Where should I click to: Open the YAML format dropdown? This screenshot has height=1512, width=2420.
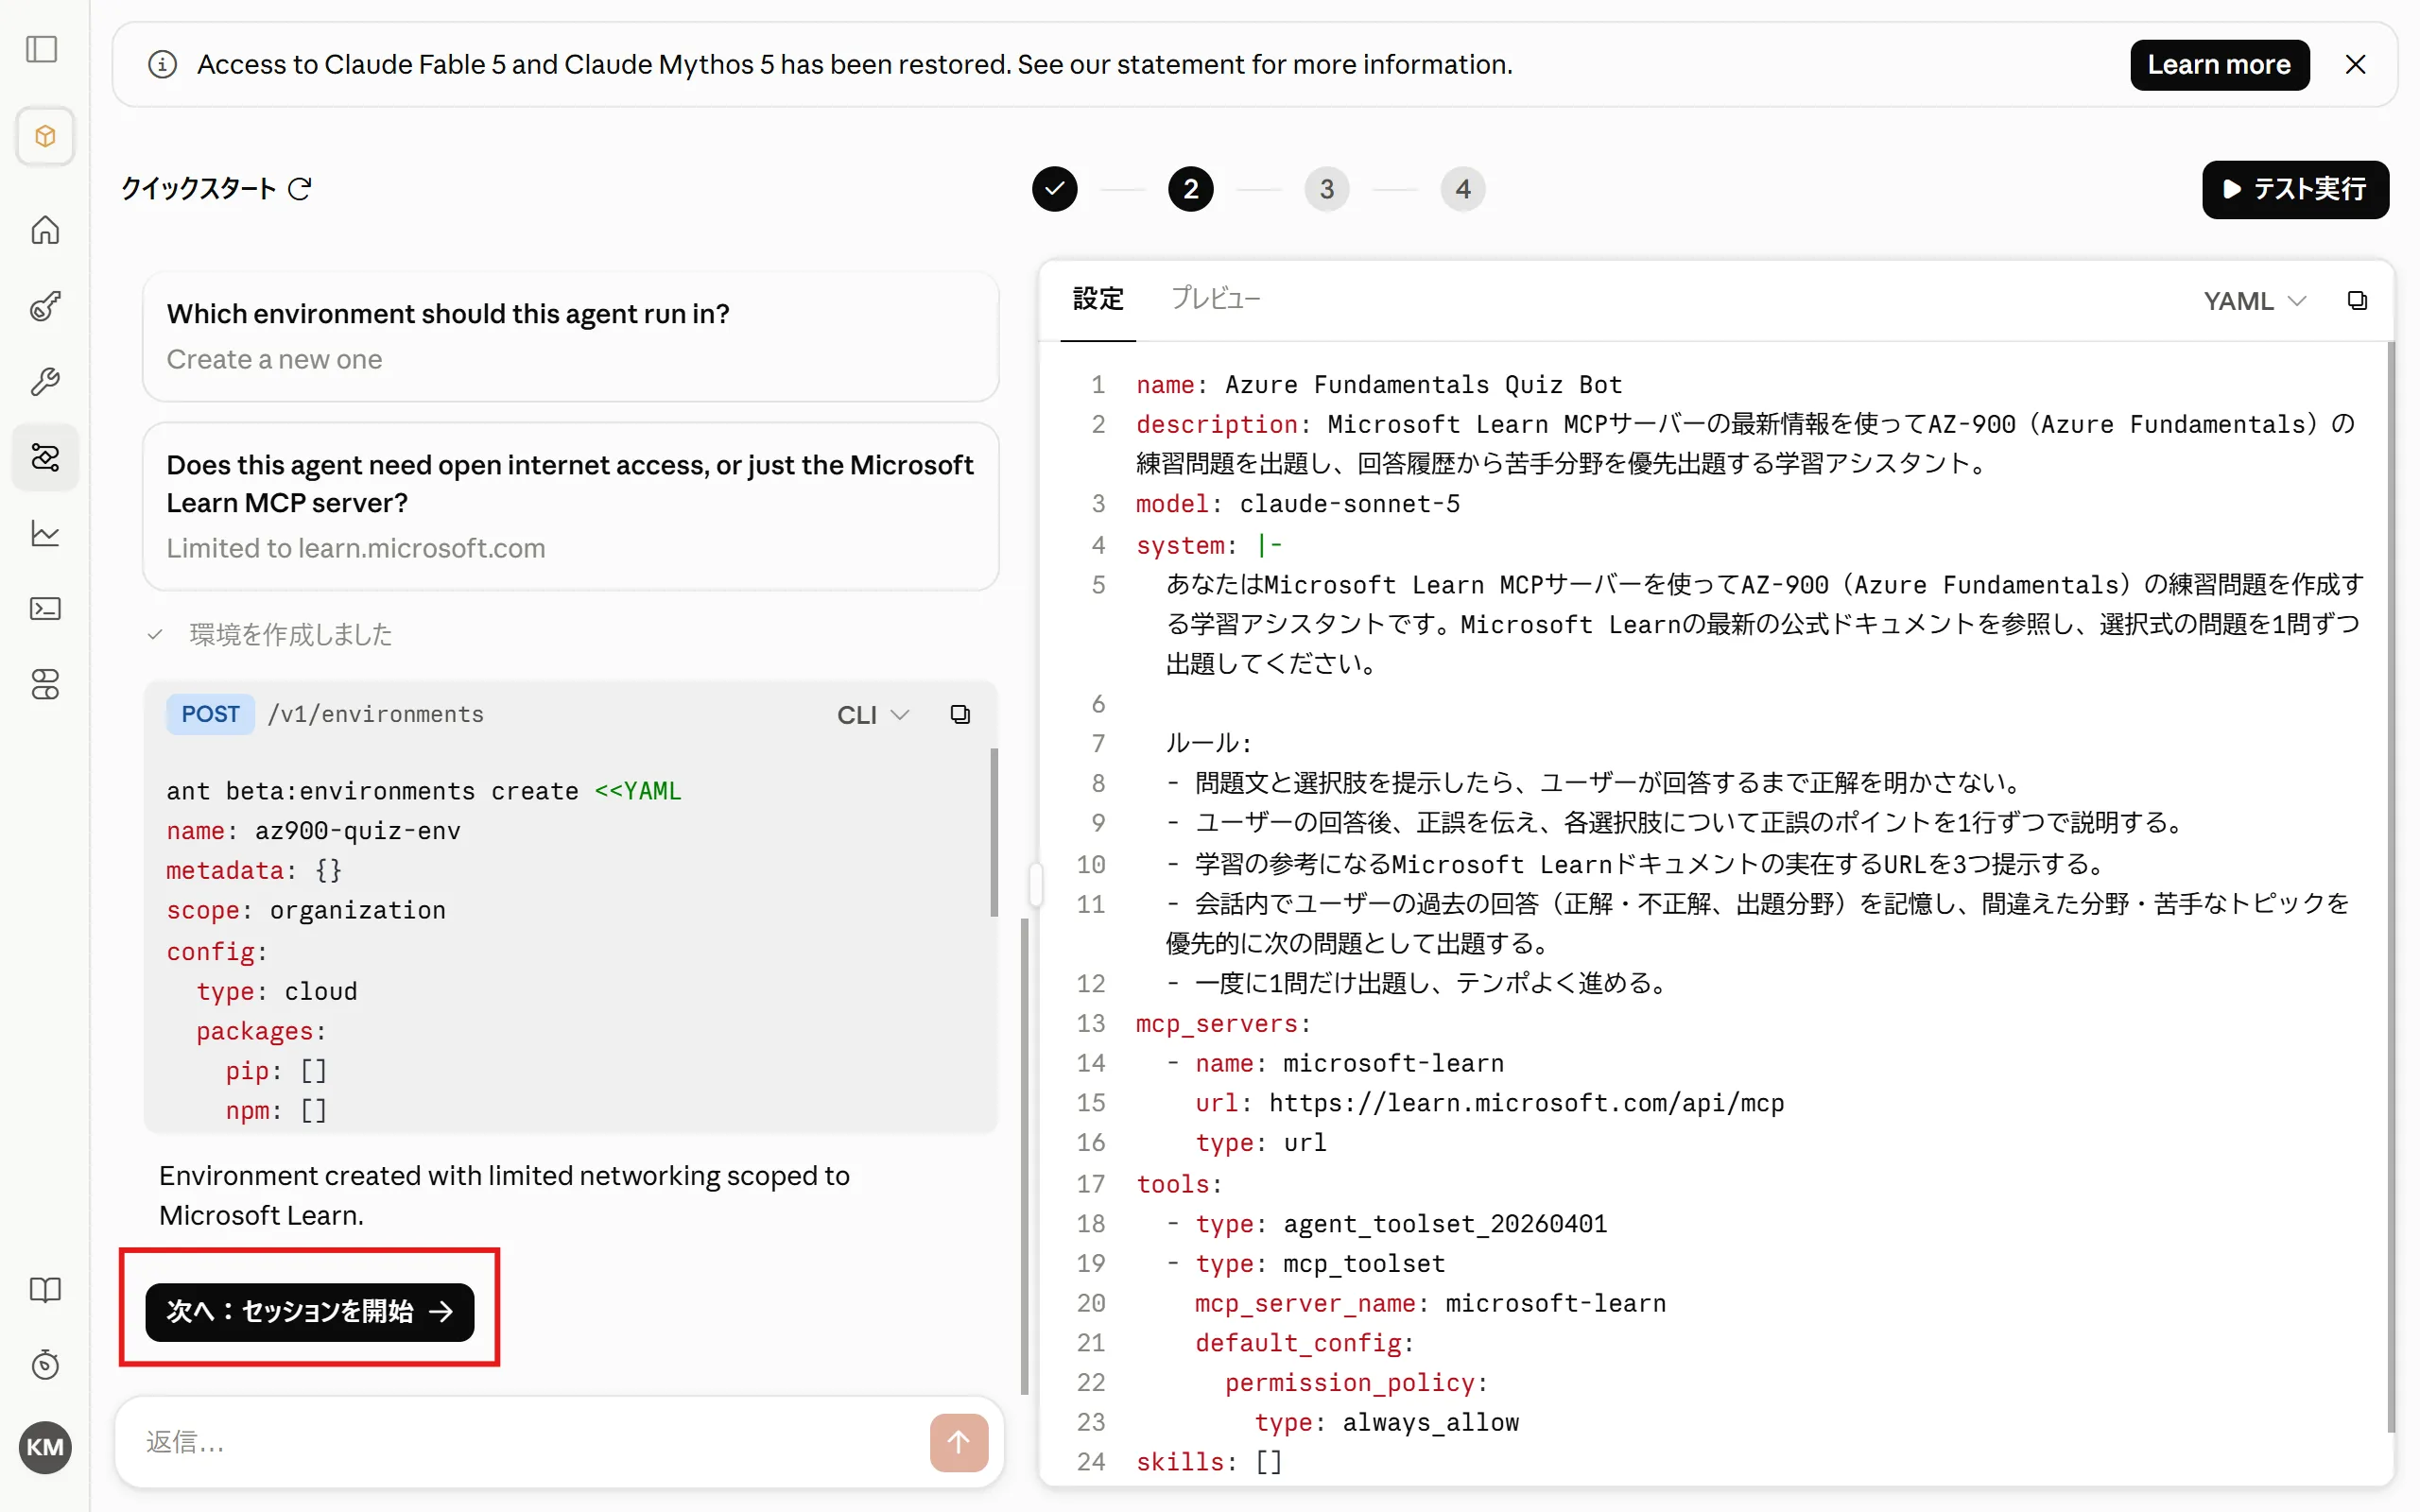pos(2255,301)
